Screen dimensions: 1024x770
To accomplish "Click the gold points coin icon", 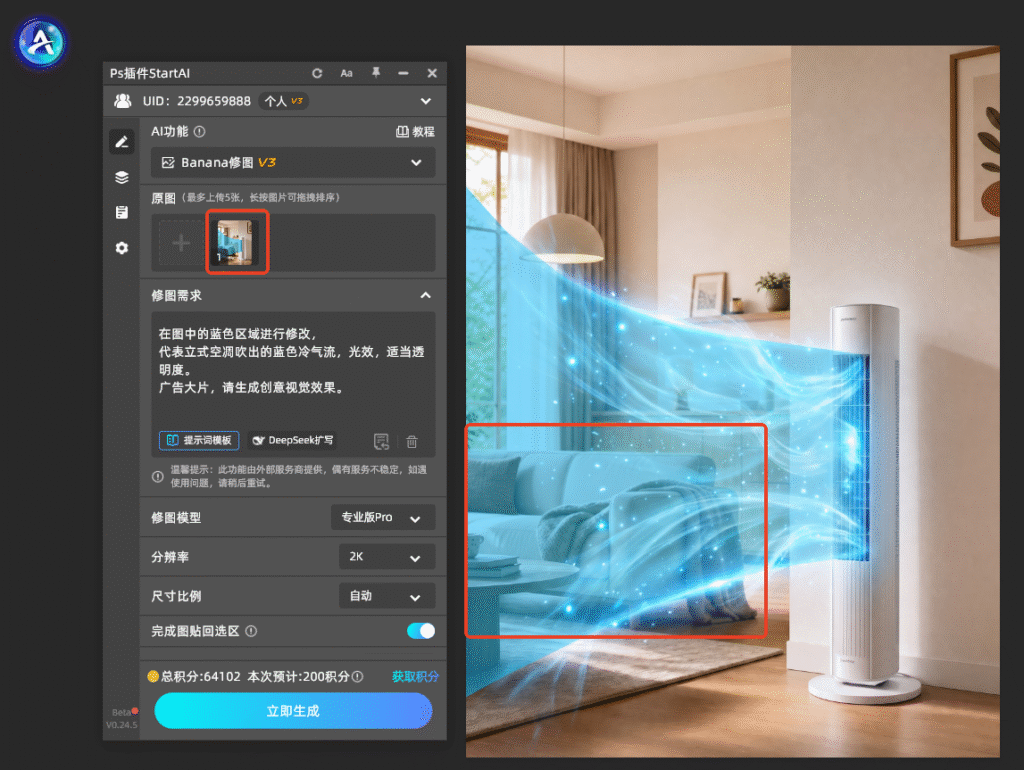I will pos(153,677).
